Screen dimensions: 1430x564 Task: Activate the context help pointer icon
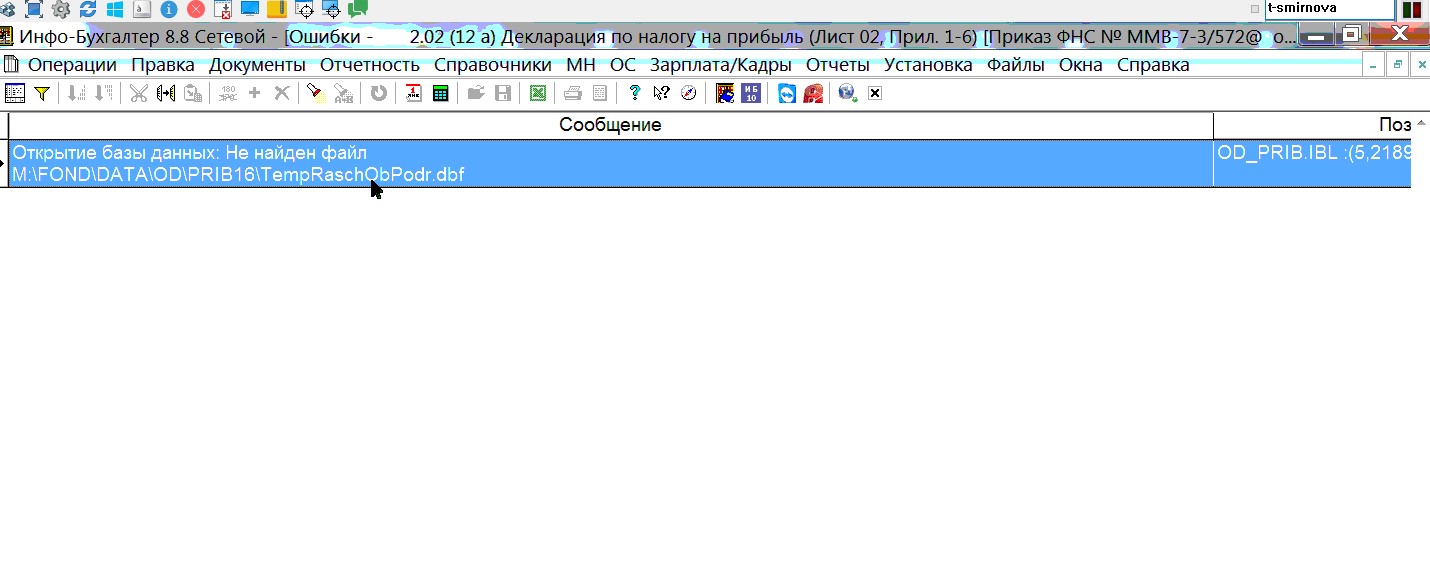(661, 94)
